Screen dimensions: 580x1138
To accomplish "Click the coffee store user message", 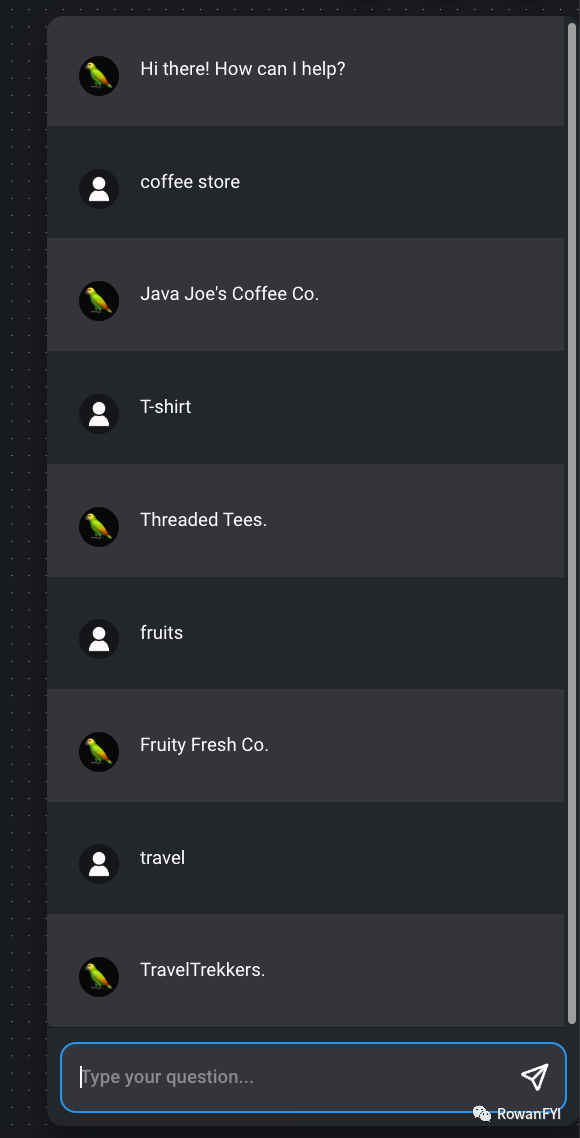I will pyautogui.click(x=189, y=181).
